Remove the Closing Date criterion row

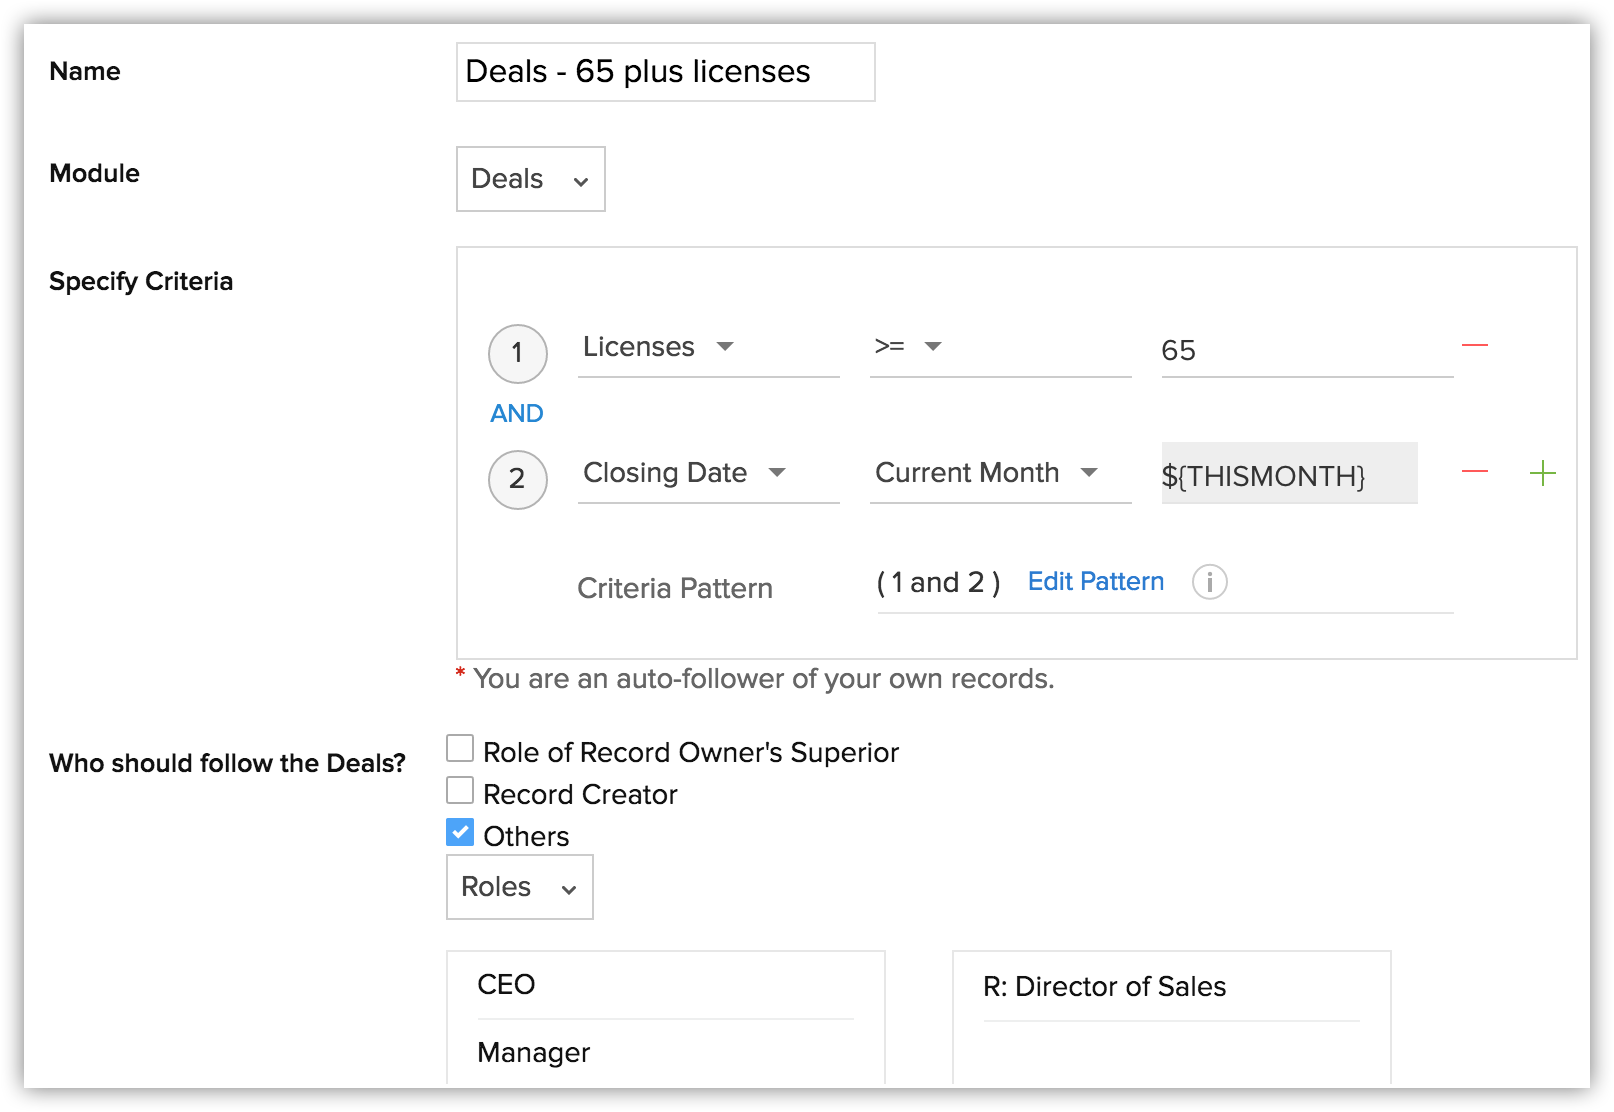coord(1475,470)
